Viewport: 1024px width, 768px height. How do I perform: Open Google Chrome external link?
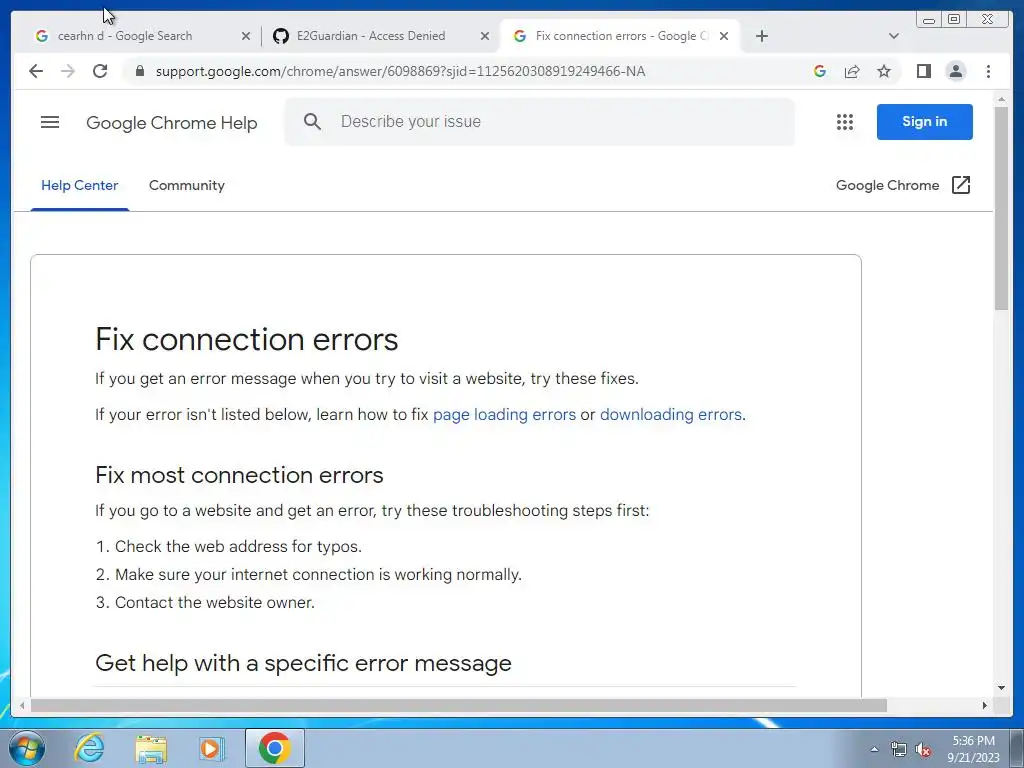[903, 185]
